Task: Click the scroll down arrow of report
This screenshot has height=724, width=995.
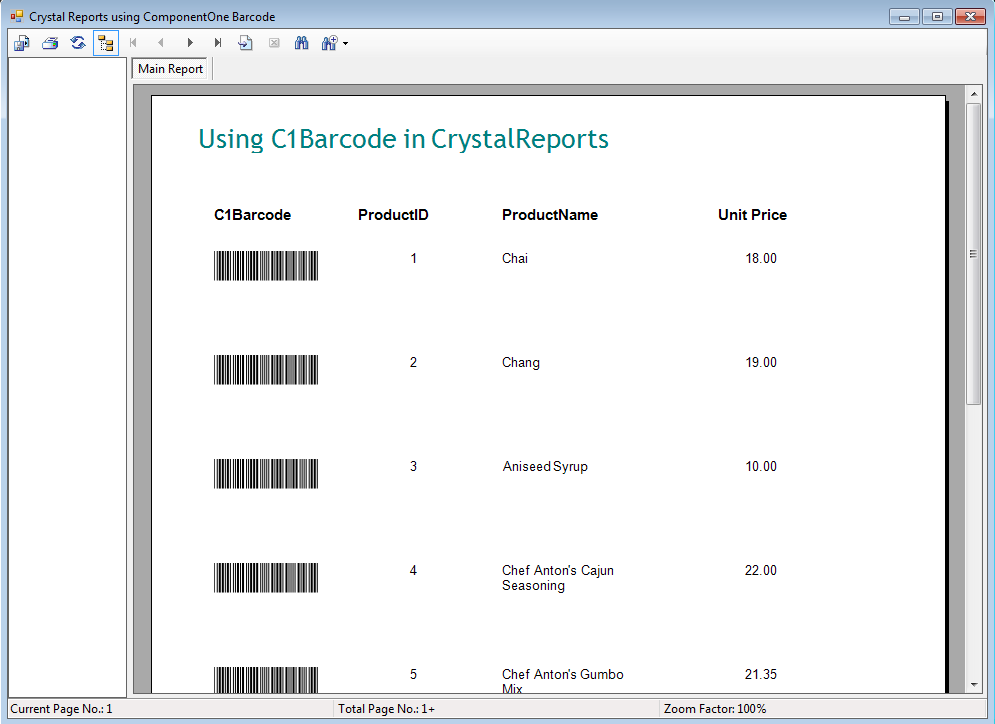Action: pyautogui.click(x=974, y=684)
